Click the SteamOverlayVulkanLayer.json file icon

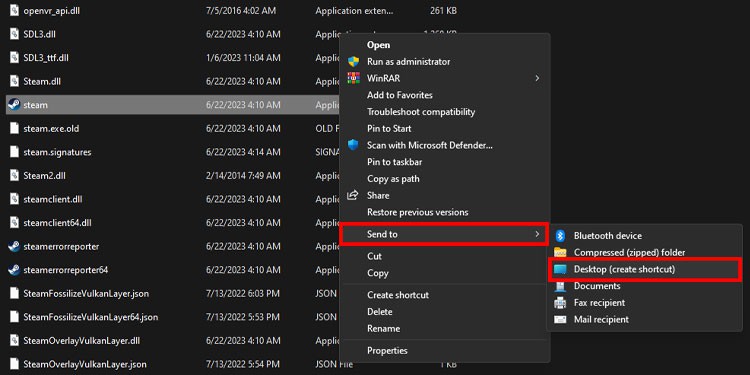coord(14,364)
